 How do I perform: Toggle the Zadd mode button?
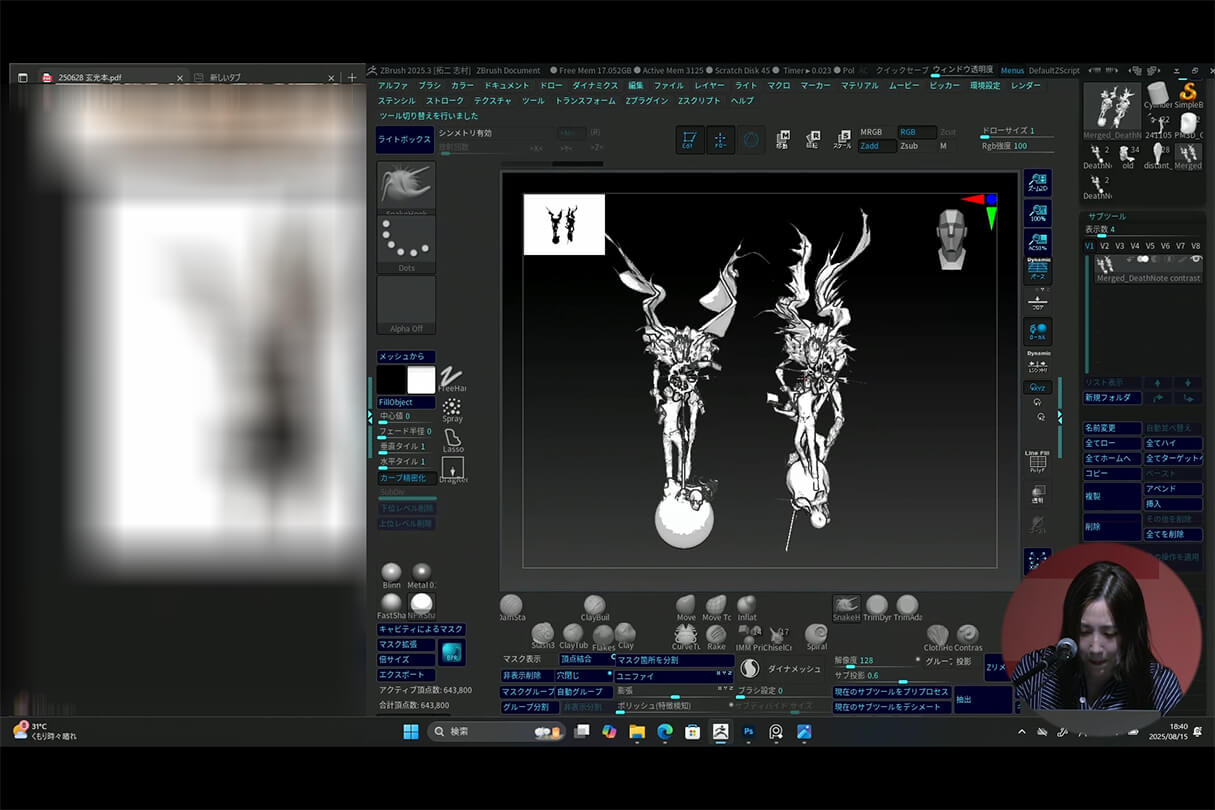(875, 146)
